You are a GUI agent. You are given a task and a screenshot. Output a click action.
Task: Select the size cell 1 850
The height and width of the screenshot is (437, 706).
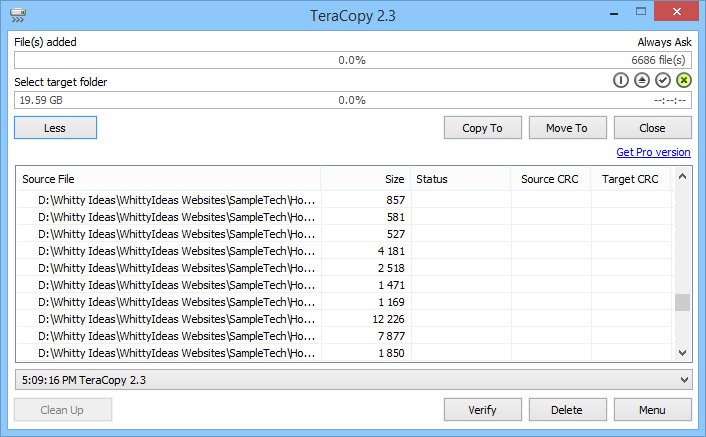tap(391, 353)
